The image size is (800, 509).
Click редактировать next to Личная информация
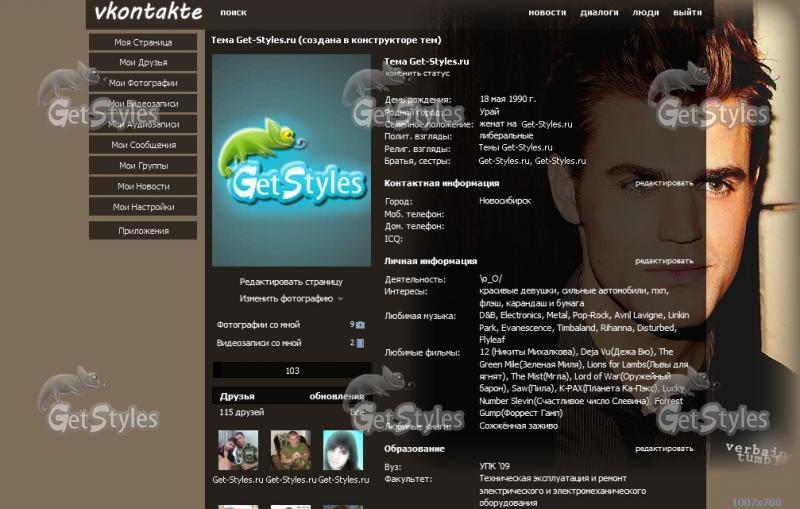pyautogui.click(x=664, y=261)
